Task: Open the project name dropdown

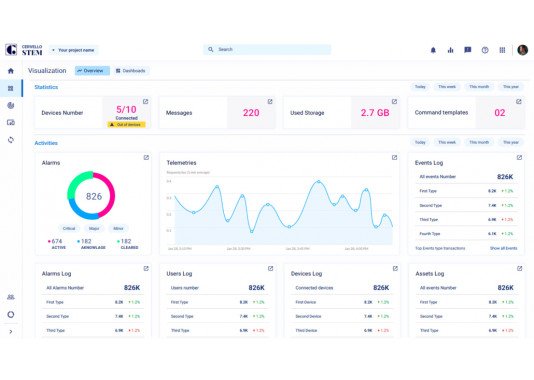Action: 74,50
